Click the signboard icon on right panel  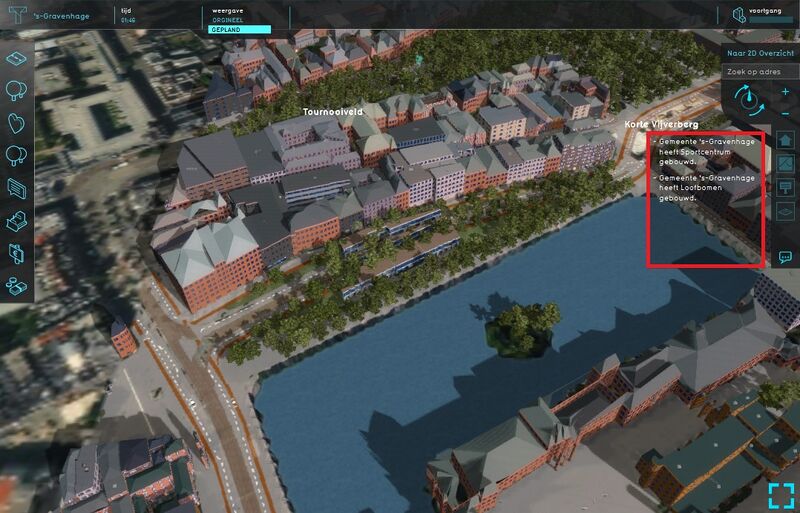point(785,187)
